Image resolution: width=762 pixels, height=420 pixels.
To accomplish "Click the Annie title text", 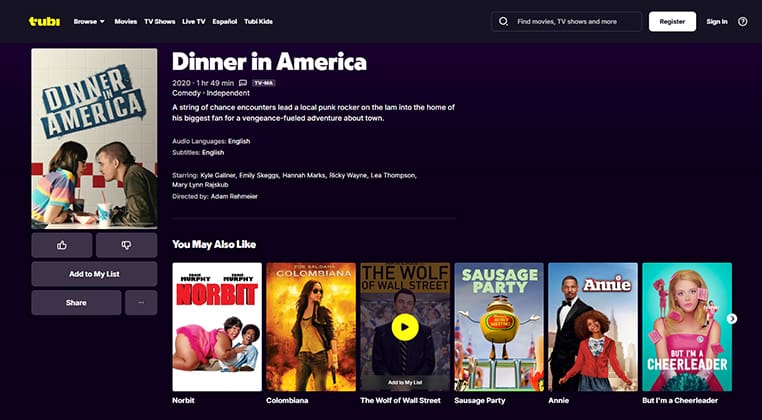I will click(558, 401).
